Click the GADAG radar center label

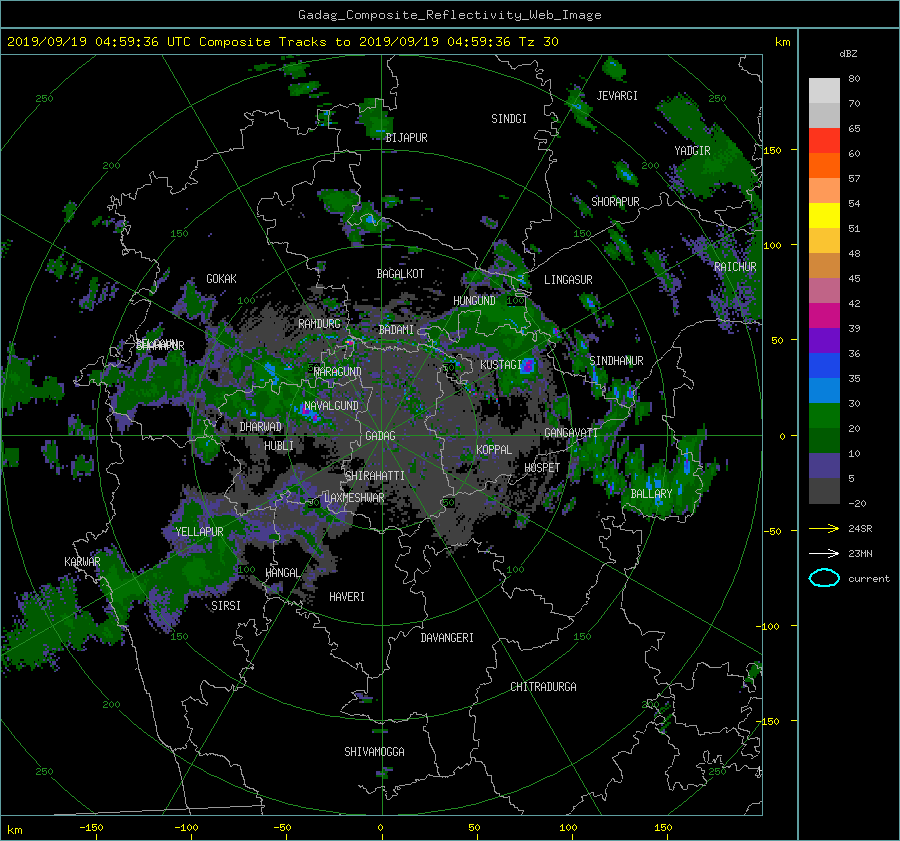[x=380, y=436]
